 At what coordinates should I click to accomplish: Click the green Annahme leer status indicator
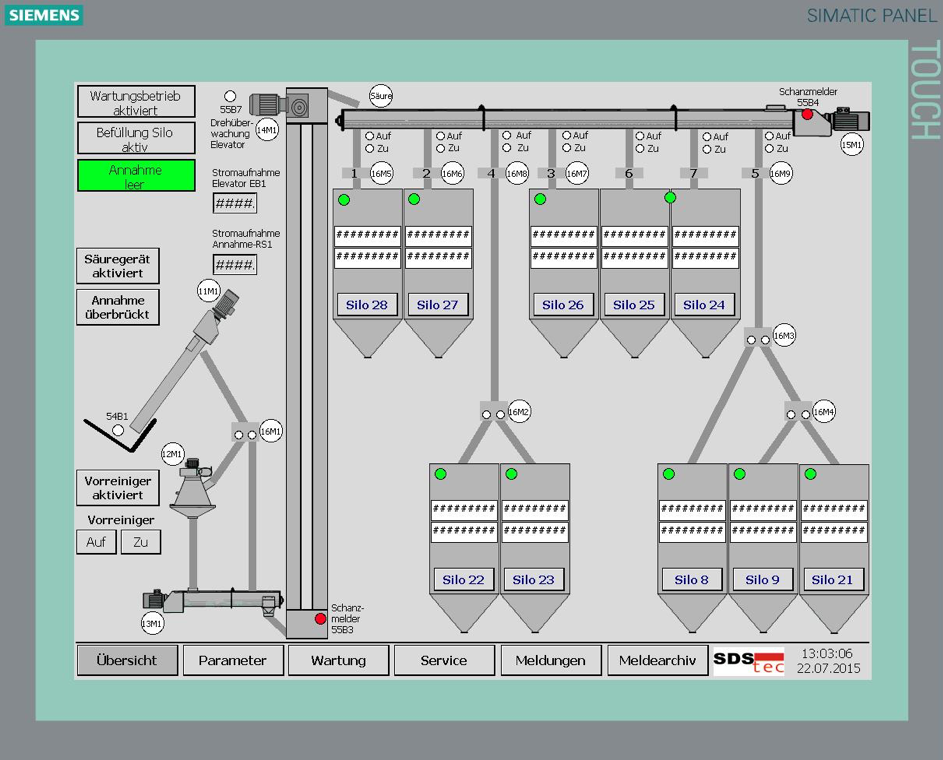[136, 177]
